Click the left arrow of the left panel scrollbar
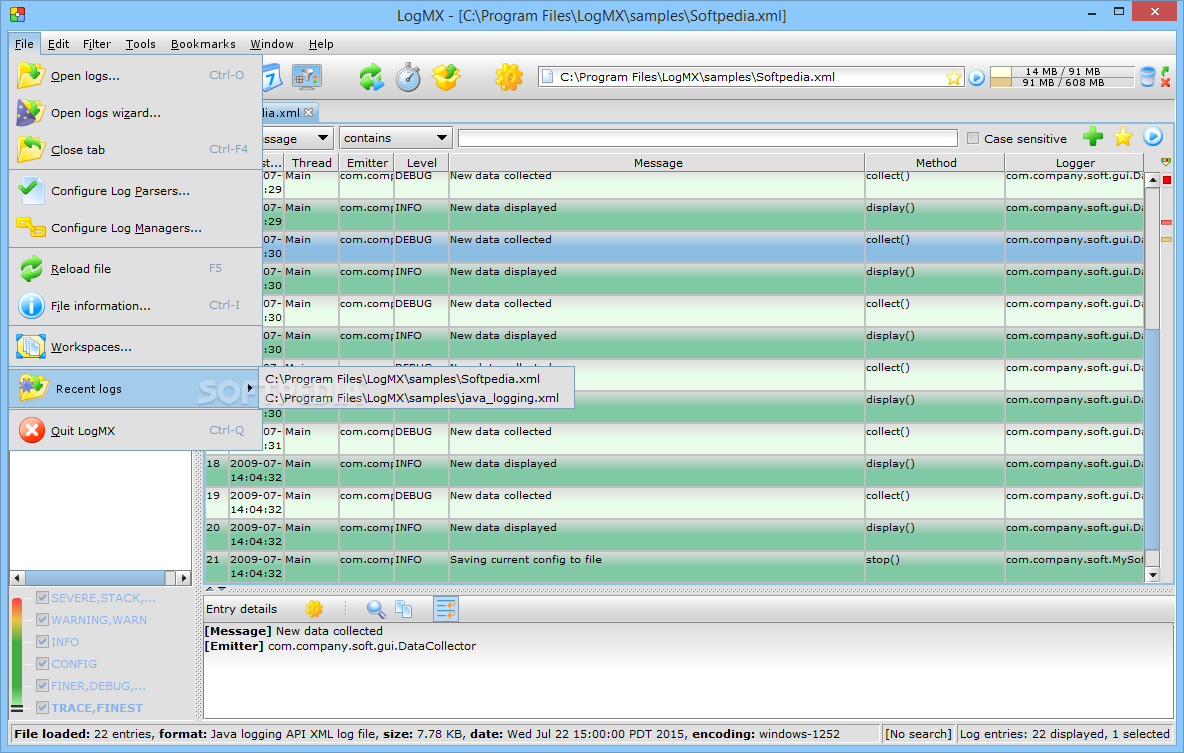Viewport: 1184px width, 753px height. point(17,578)
